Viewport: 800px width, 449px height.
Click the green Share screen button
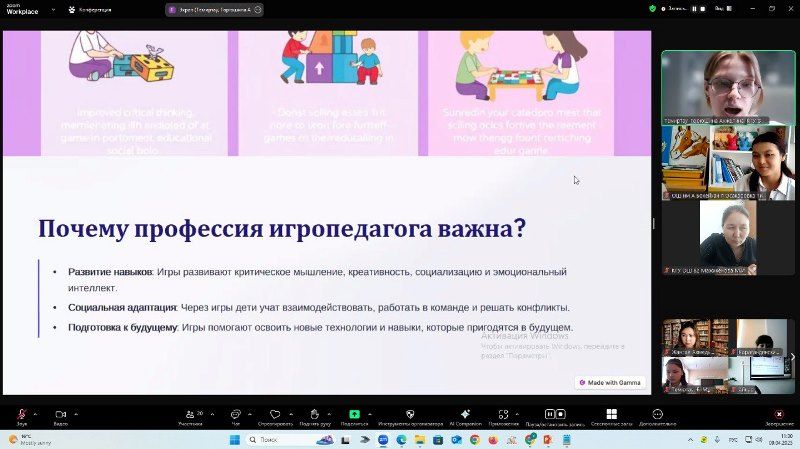pyautogui.click(x=354, y=414)
